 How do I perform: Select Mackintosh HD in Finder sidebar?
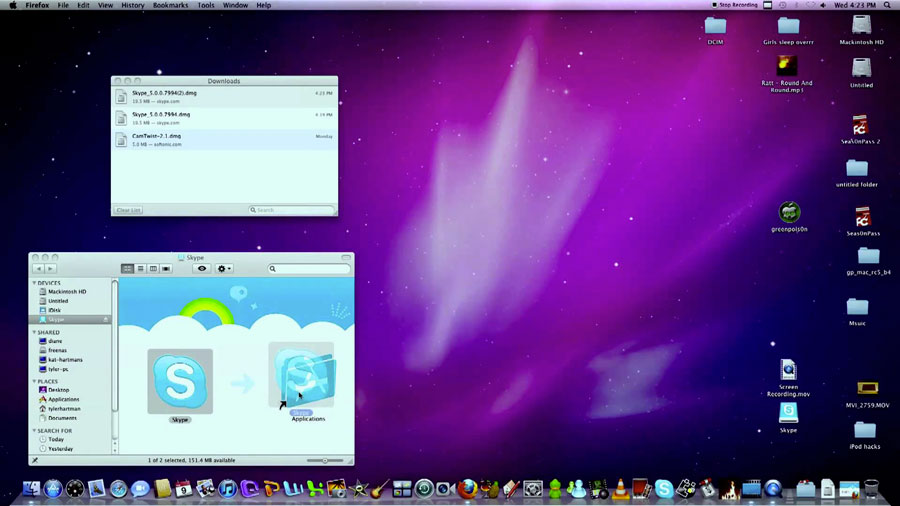point(67,291)
